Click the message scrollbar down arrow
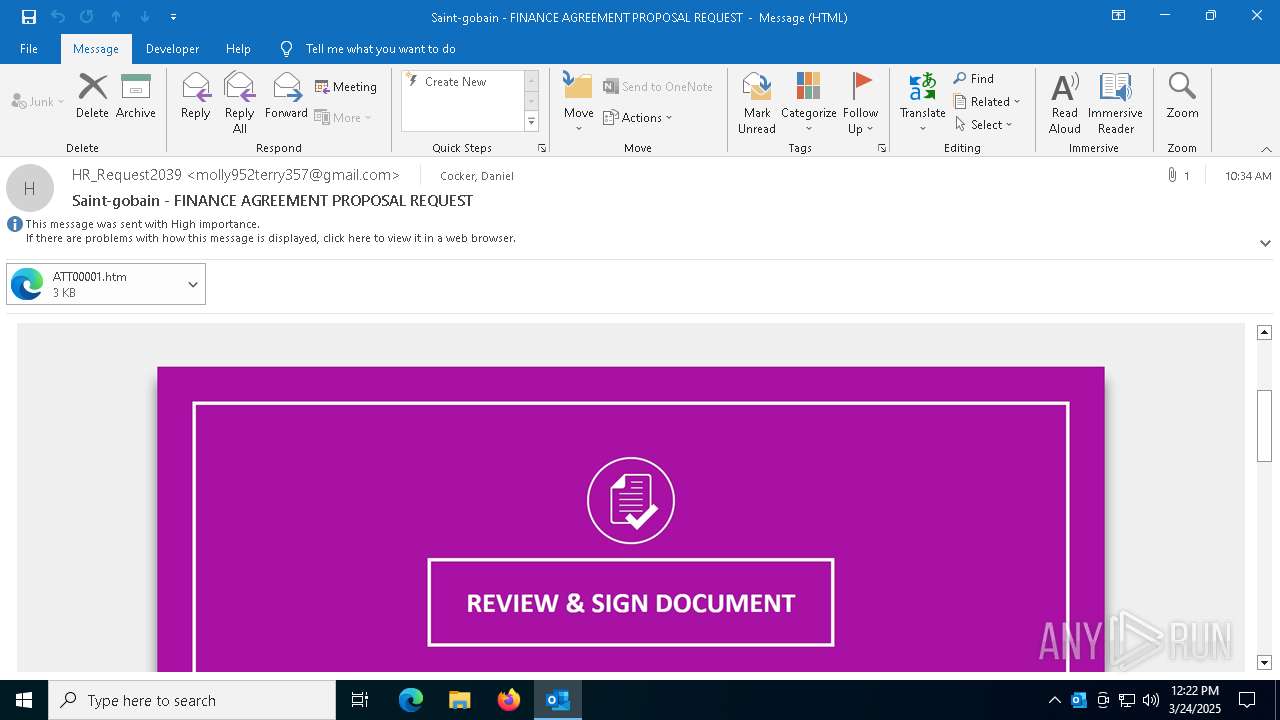Viewport: 1280px width, 720px height. pyautogui.click(x=1264, y=663)
